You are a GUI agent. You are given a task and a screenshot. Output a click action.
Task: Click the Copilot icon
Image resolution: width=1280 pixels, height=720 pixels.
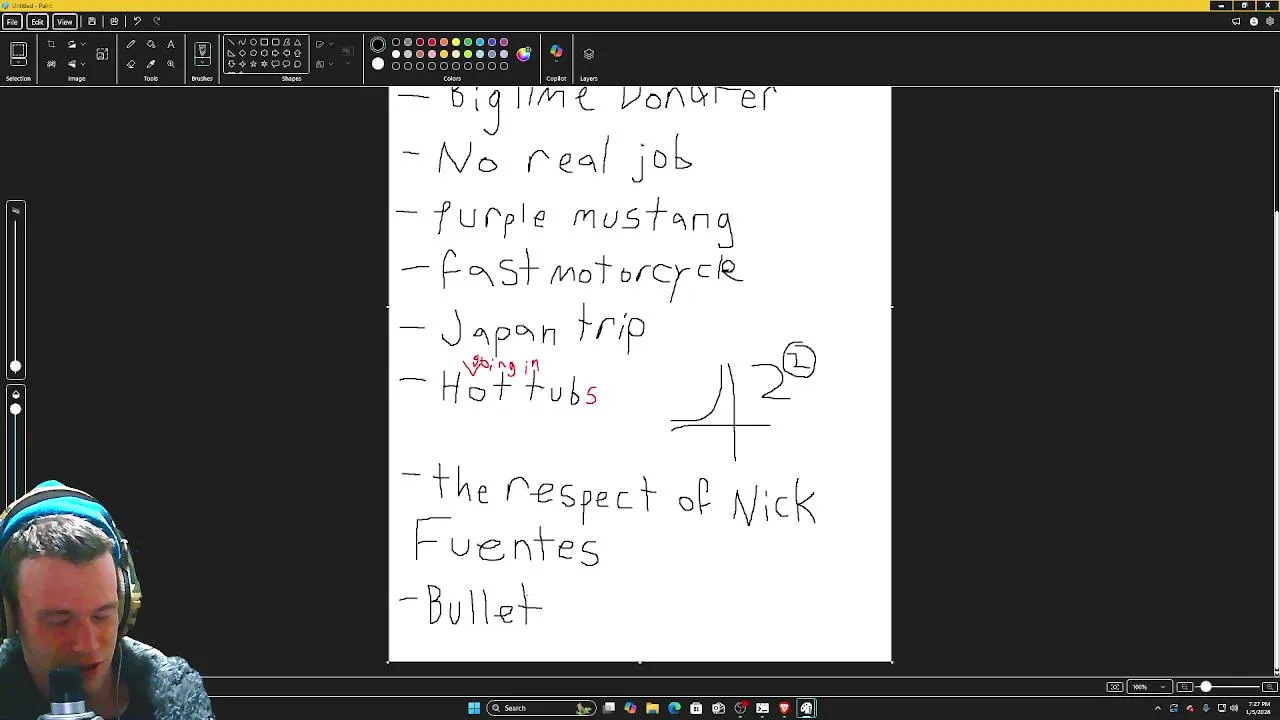point(556,53)
